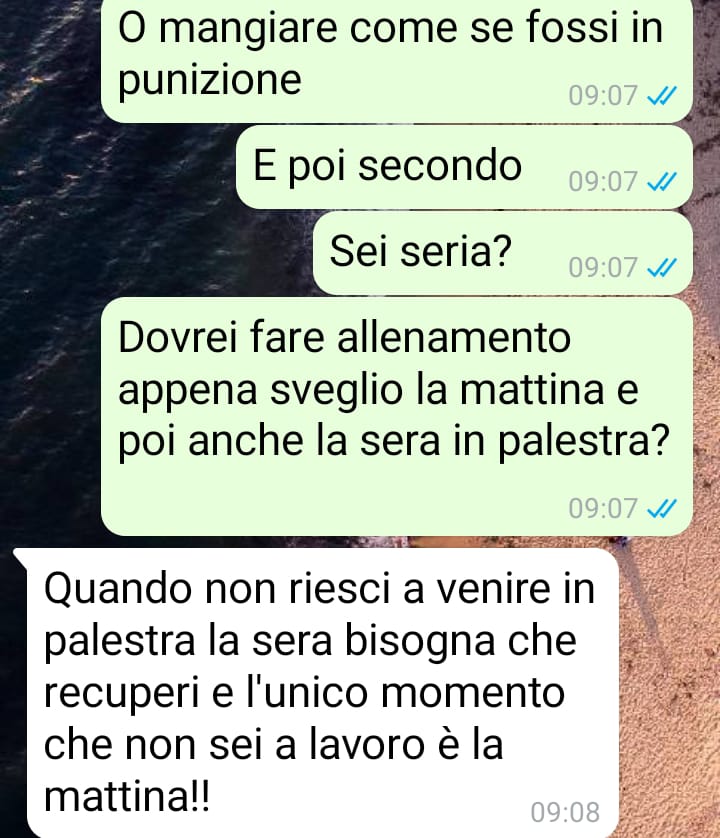The width and height of the screenshot is (720, 838).
Task: Tap read receipt ticks beside 'E poi secondo'
Action: (x=662, y=182)
